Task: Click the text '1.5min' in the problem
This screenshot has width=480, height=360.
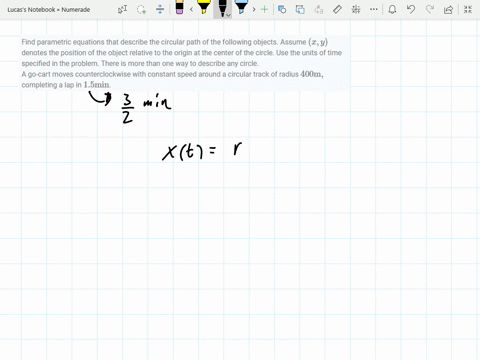Action: (x=96, y=85)
